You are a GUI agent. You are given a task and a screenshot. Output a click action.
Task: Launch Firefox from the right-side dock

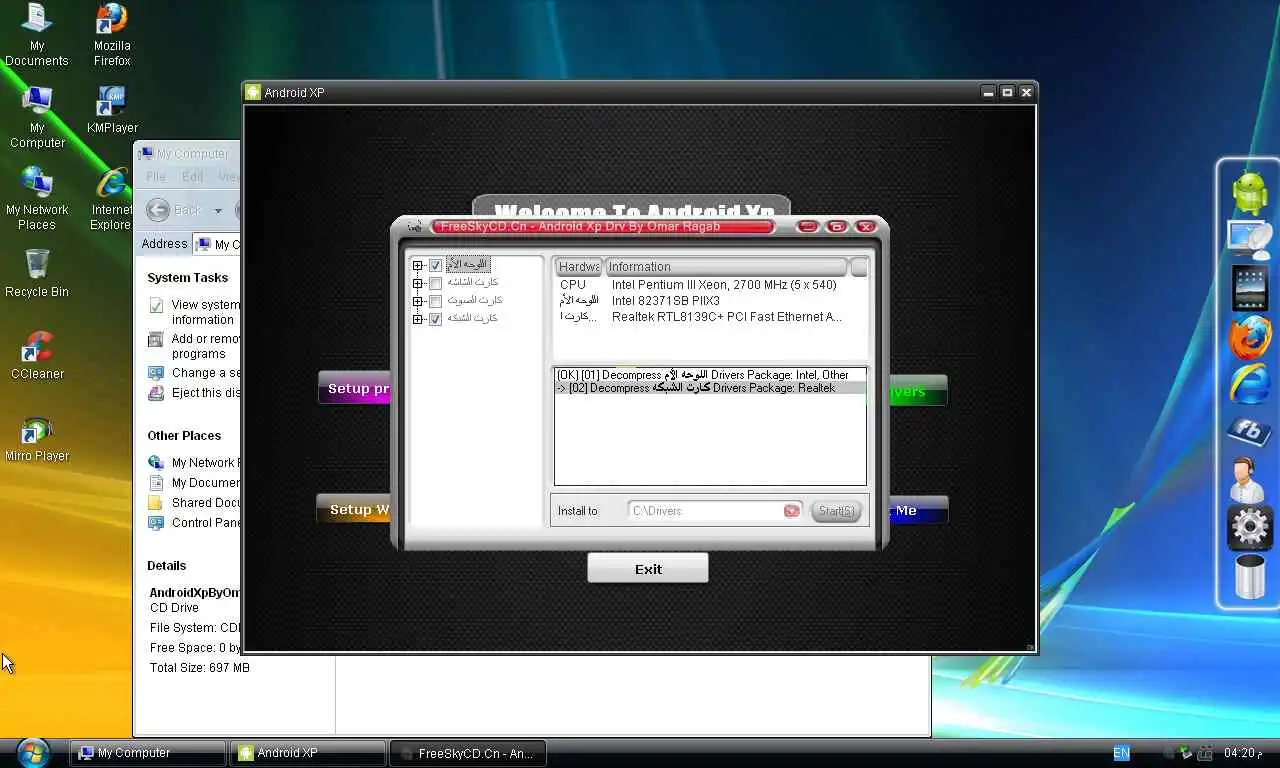point(1249,337)
